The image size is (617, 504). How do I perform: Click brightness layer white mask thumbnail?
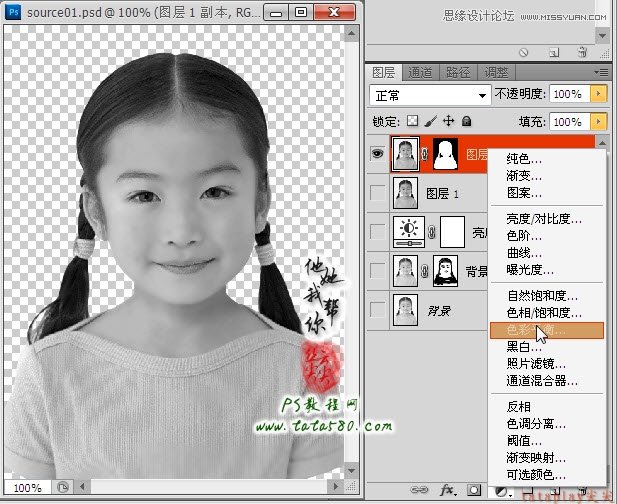452,232
